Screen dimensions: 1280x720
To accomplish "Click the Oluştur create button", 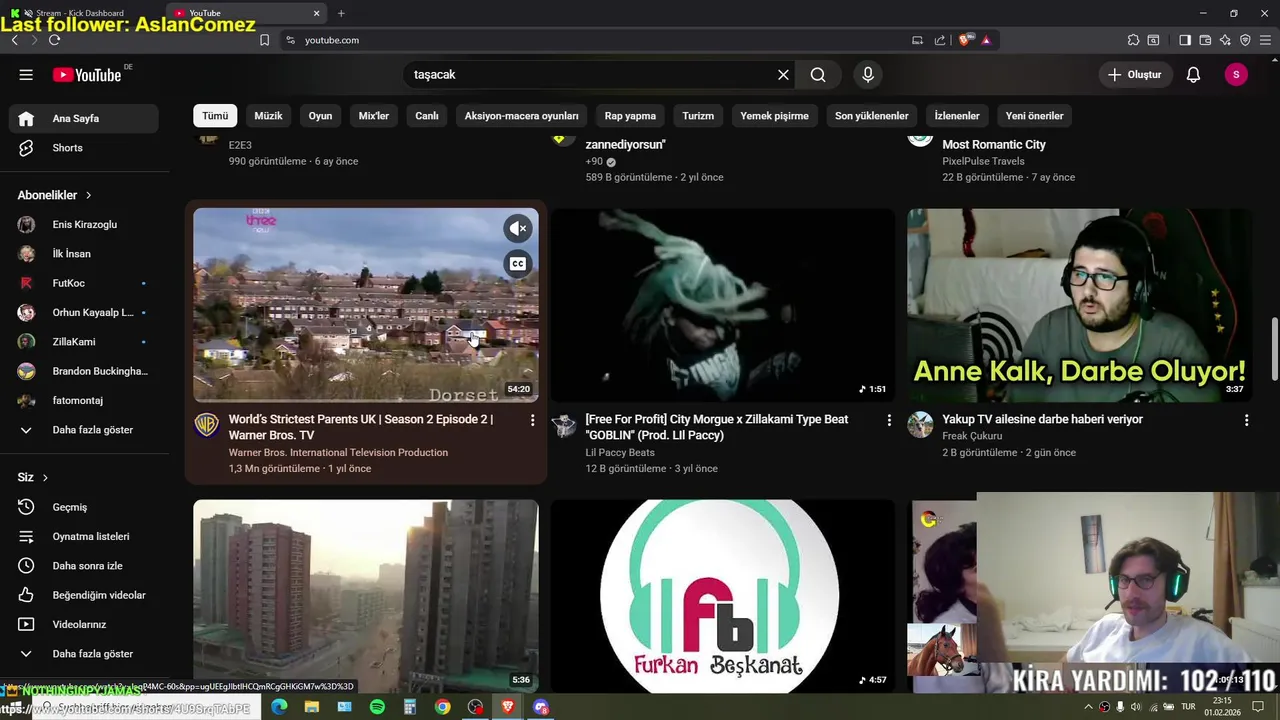I will [x=1136, y=75].
